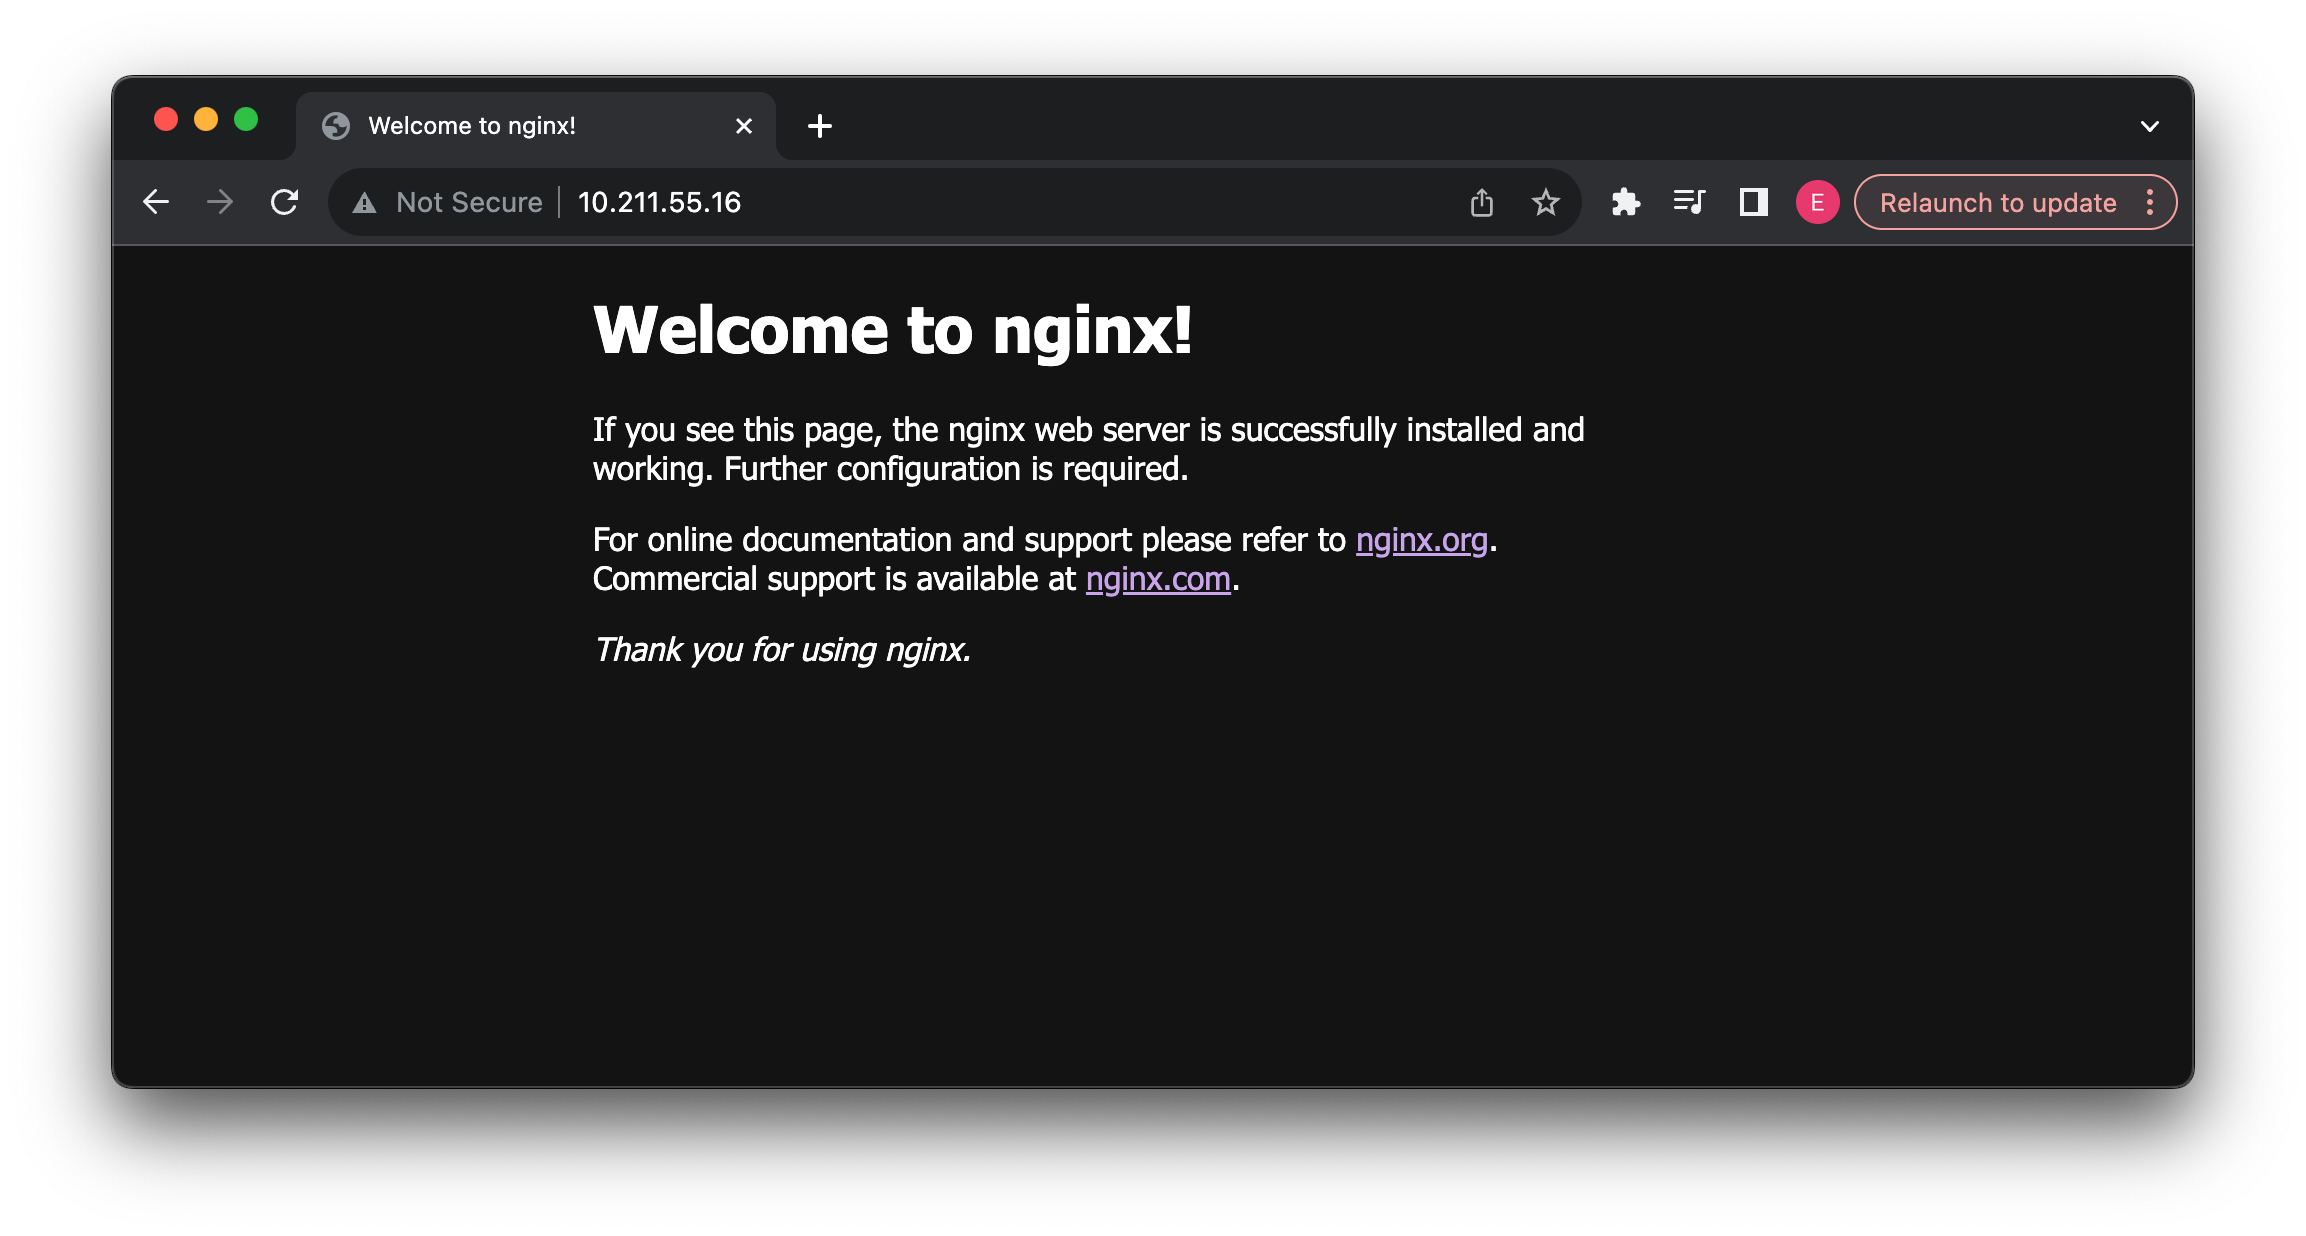Open a new tab with plus
This screenshot has height=1236, width=2306.
coord(820,126)
